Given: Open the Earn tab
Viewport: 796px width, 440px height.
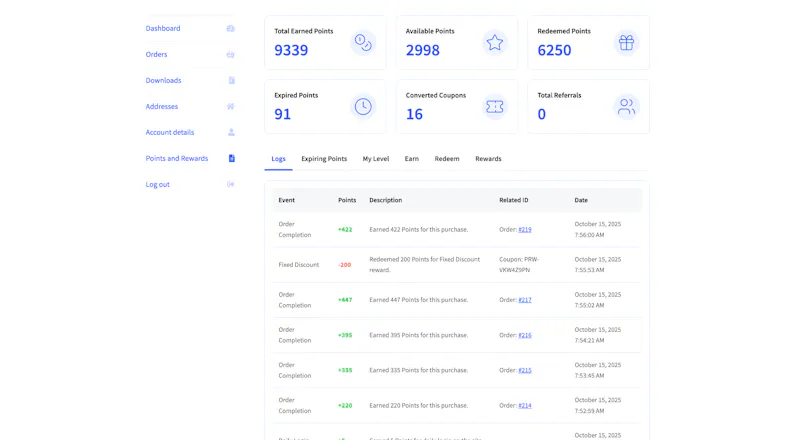Looking at the screenshot, I should click(412, 159).
